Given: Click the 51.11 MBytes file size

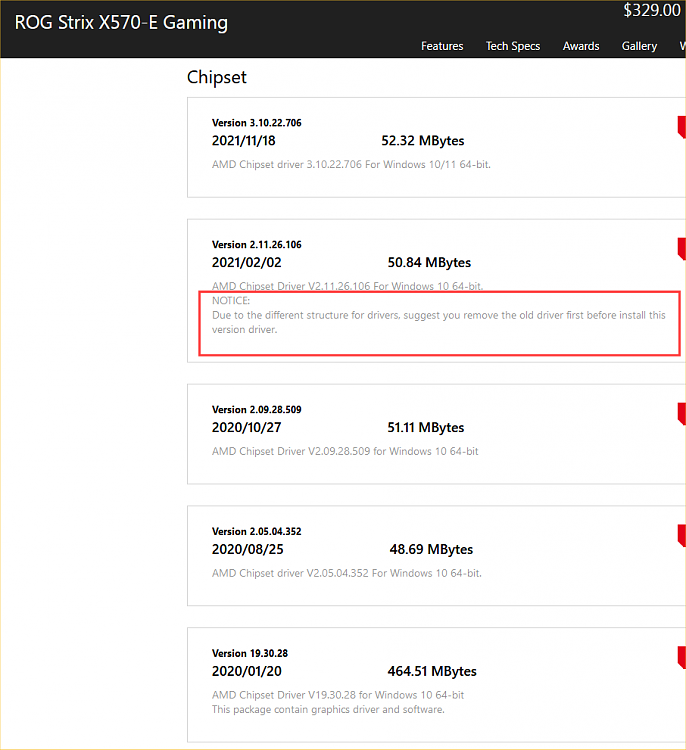Looking at the screenshot, I should pos(426,428).
